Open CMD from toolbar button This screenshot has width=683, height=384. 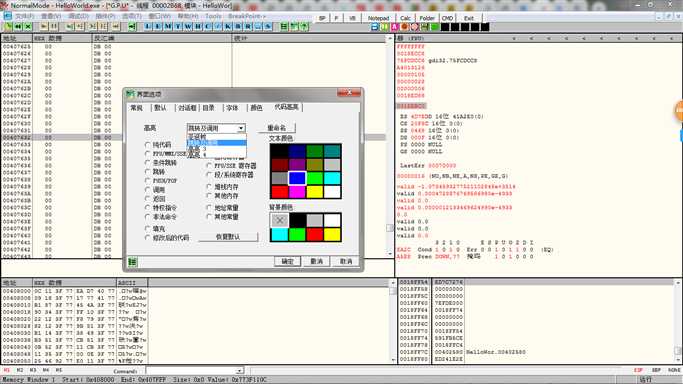coord(447,18)
